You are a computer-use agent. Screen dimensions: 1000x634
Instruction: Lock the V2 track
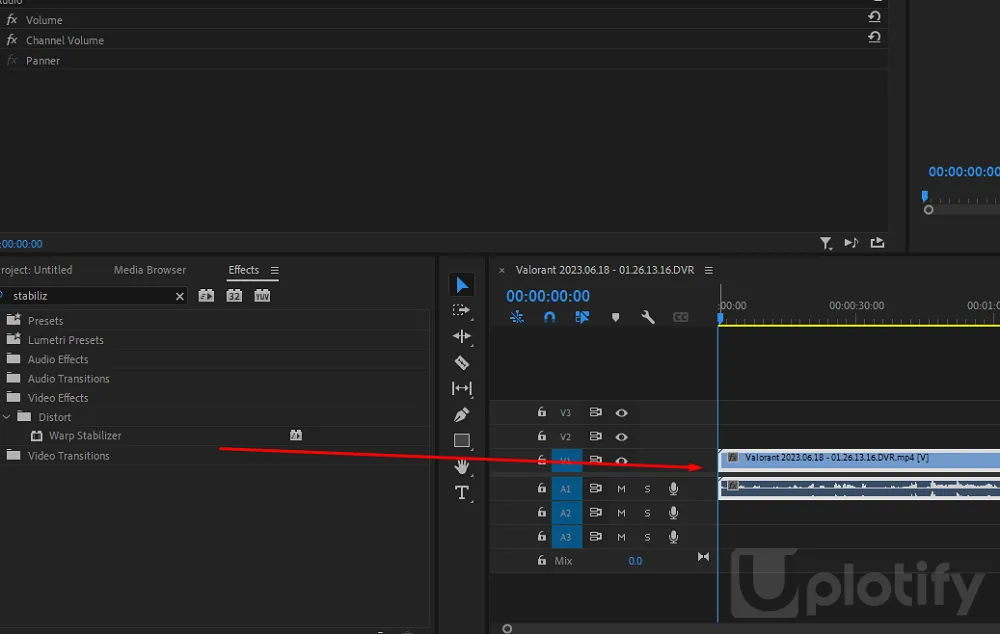coord(541,436)
